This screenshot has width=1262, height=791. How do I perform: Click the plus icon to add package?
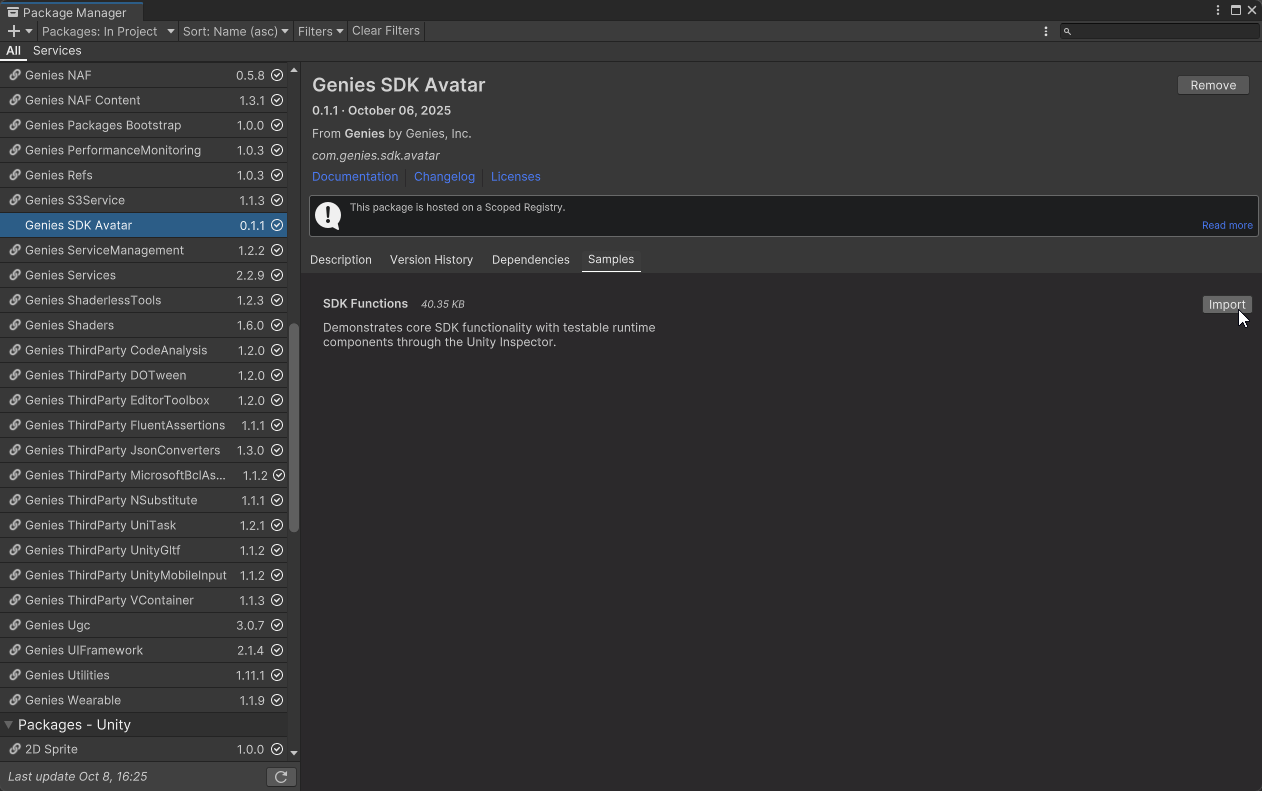click(x=14, y=31)
